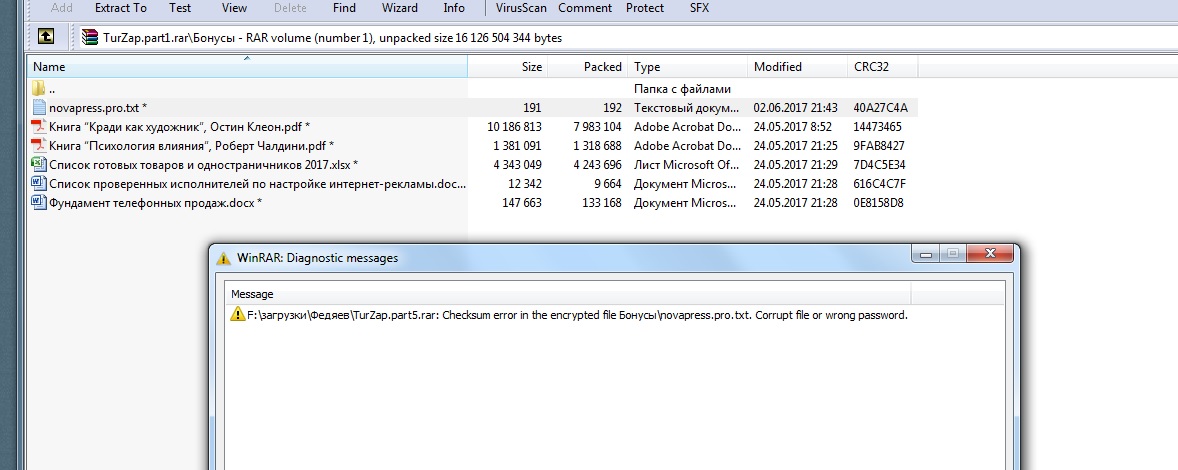Viewport: 1178px width, 470px height.
Task: Click PDF icon of Кради как художник
Action: tap(39, 126)
